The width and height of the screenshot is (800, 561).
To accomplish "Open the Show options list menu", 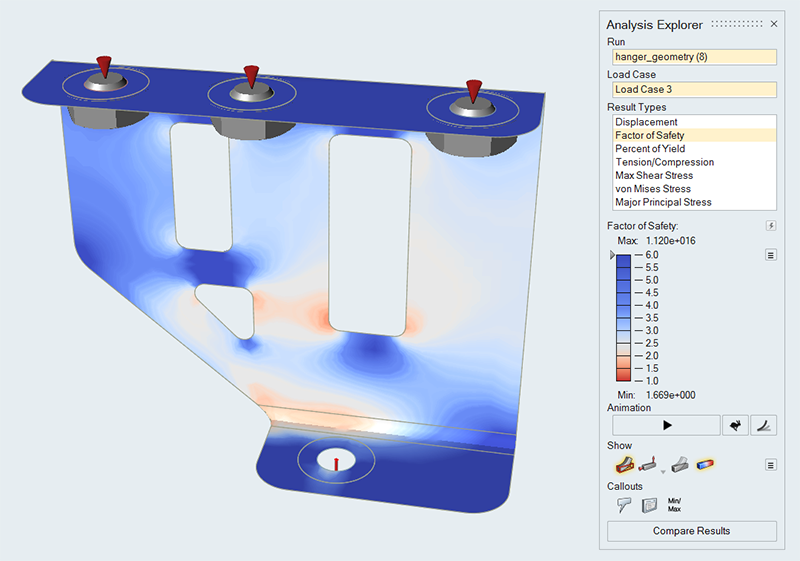I will [771, 464].
